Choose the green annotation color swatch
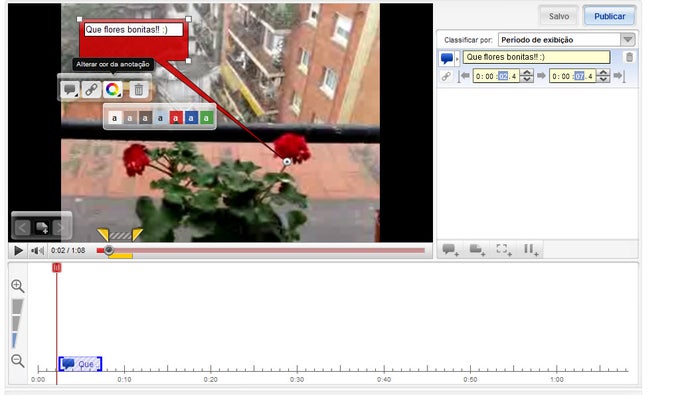Screen dimensions: 680x395 (x=206, y=118)
